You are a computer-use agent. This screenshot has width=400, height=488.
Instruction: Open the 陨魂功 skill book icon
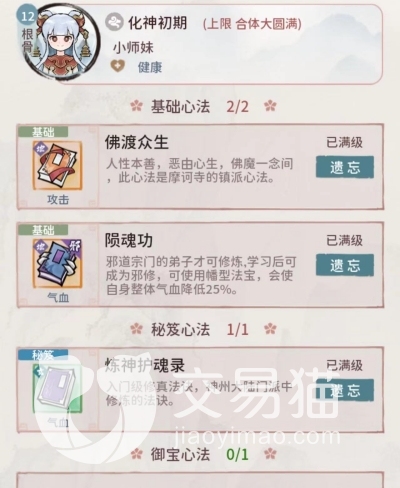[x=57, y=263]
